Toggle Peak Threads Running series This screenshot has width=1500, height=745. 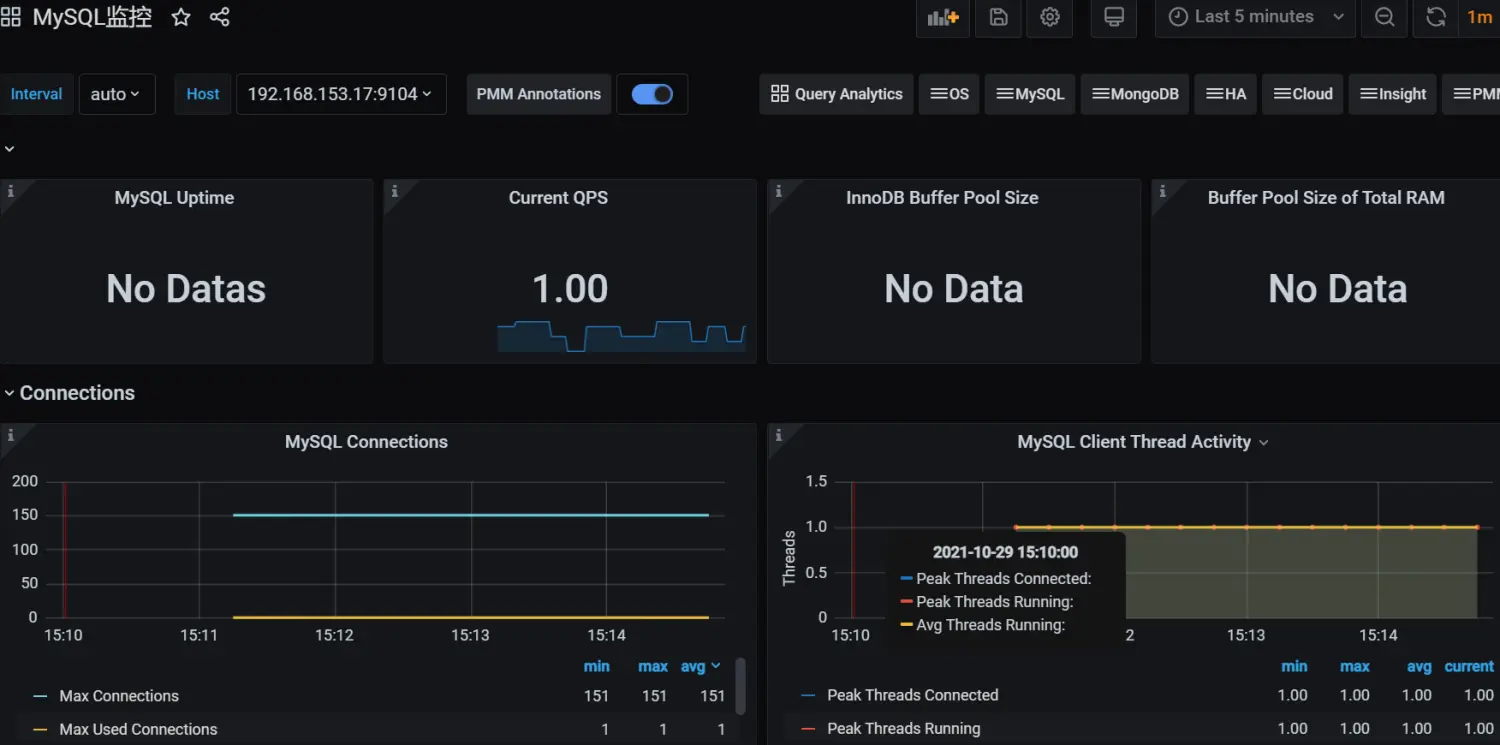904,728
